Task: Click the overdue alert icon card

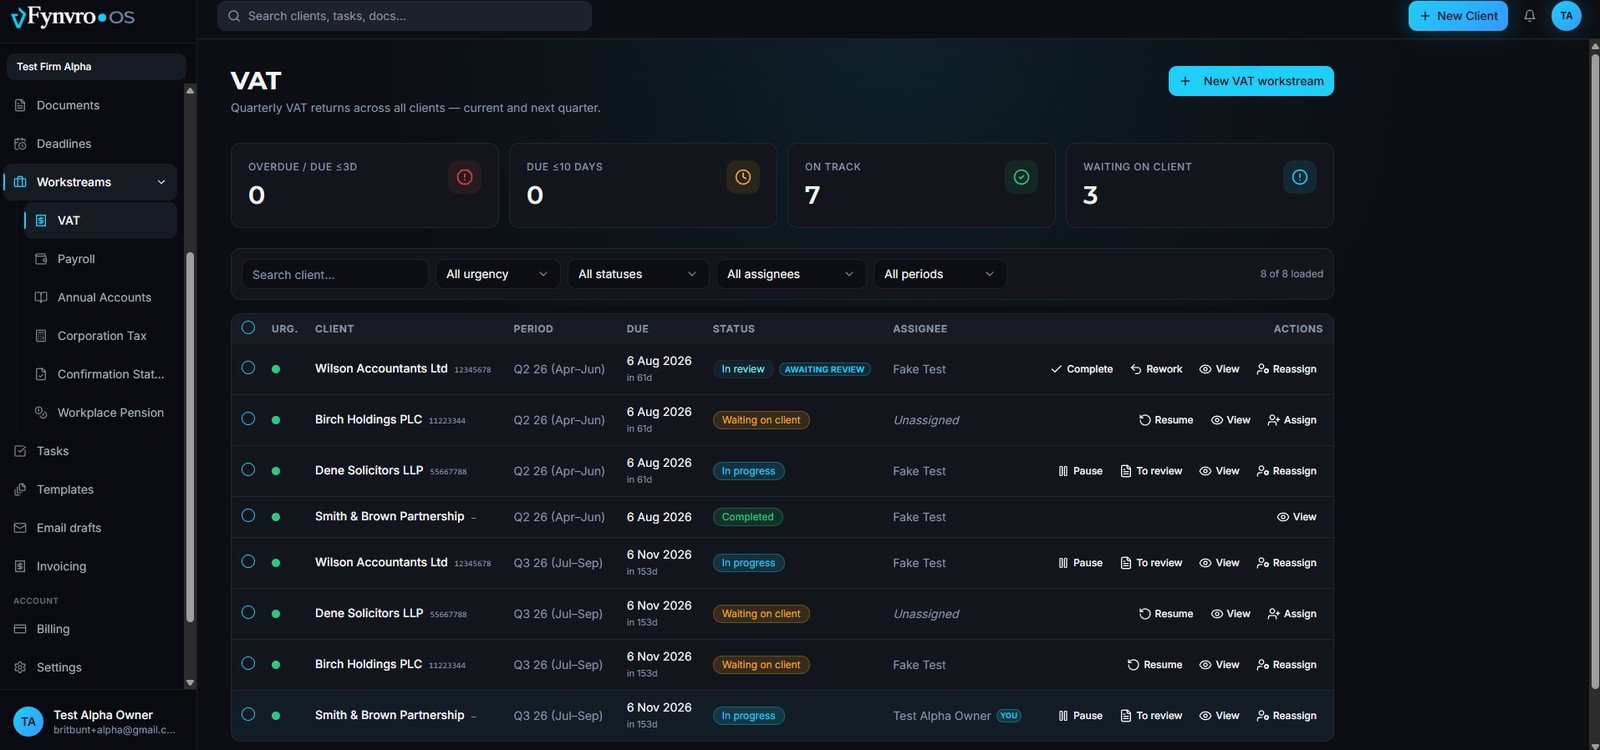Action: [464, 177]
